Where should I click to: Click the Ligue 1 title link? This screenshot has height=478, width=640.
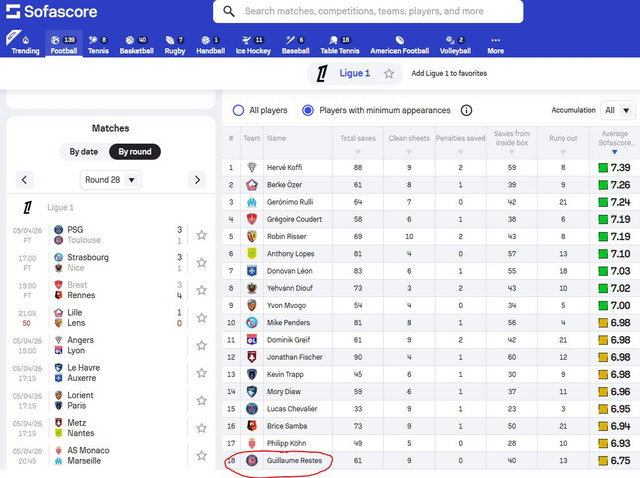click(355, 73)
